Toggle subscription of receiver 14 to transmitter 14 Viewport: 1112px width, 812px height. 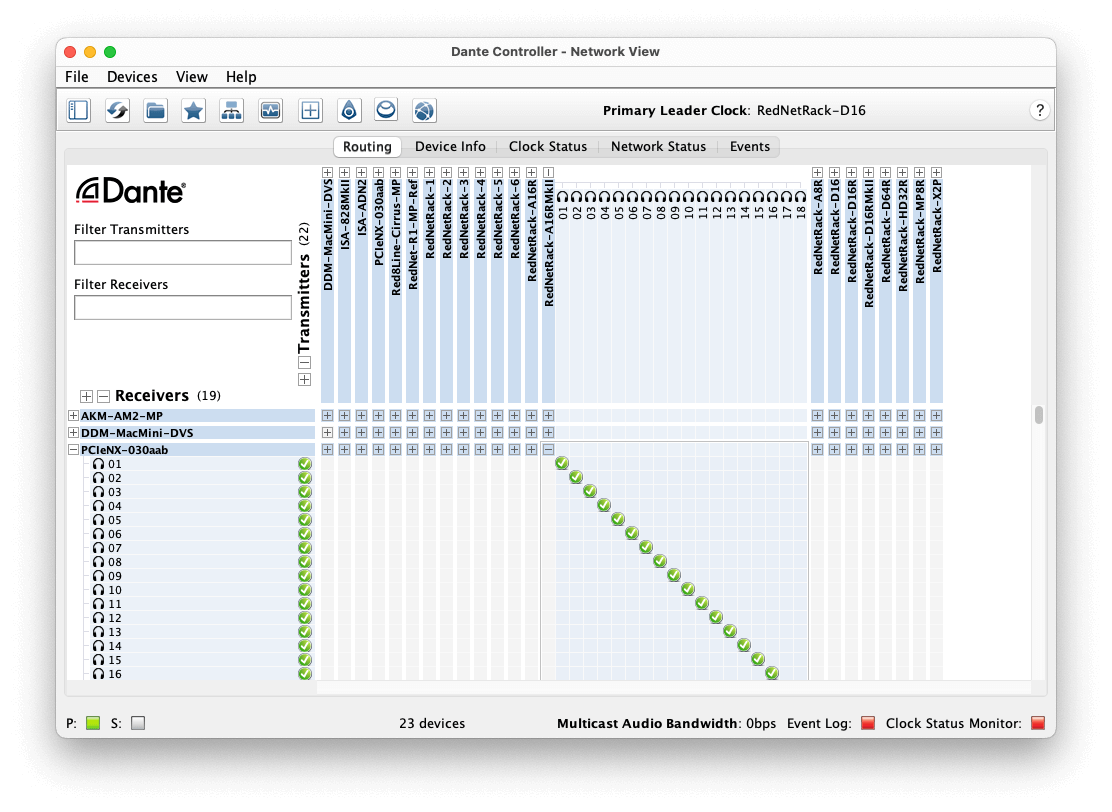pos(744,645)
